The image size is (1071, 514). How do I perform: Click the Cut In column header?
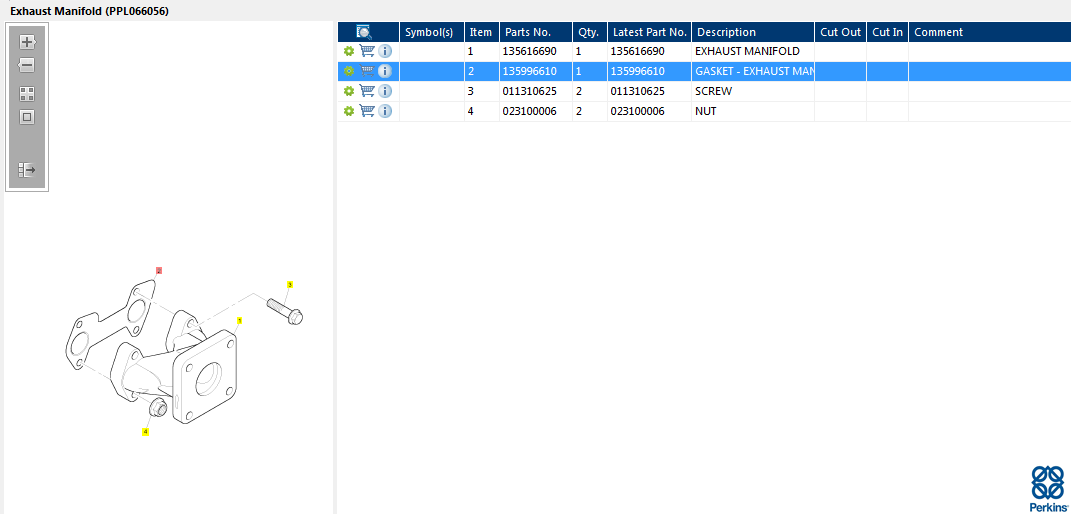(887, 32)
